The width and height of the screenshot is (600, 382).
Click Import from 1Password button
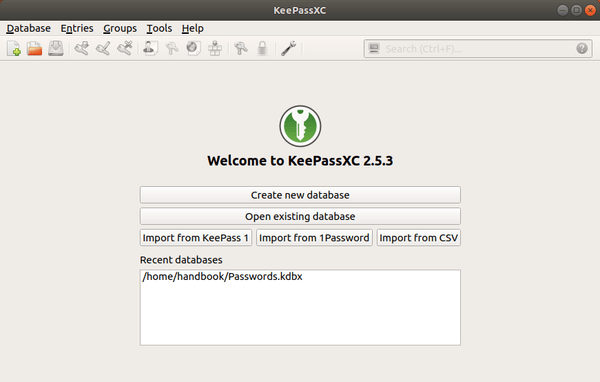tap(314, 238)
